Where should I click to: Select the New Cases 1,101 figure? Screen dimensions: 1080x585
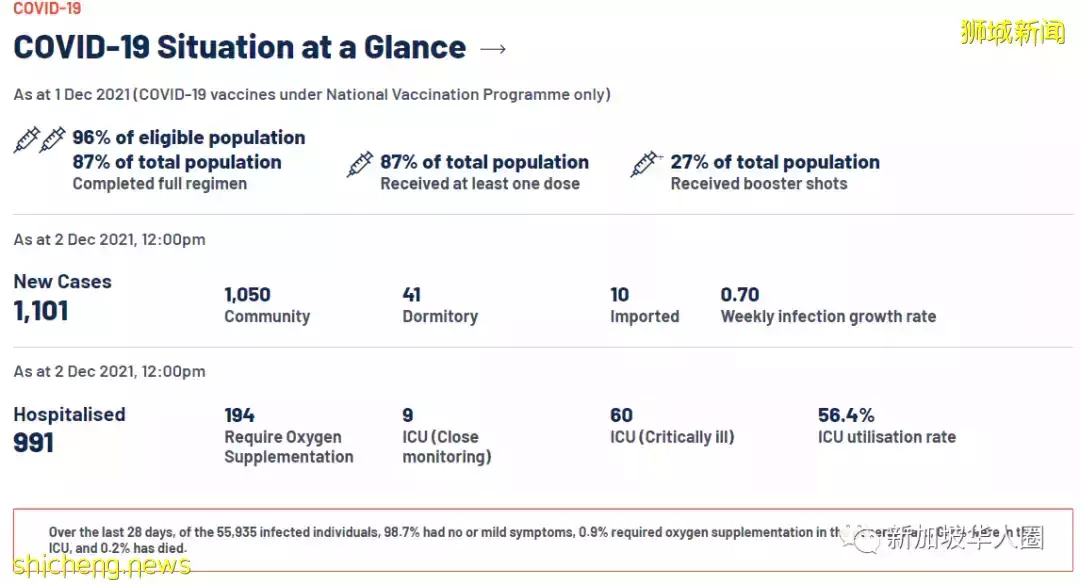(41, 310)
